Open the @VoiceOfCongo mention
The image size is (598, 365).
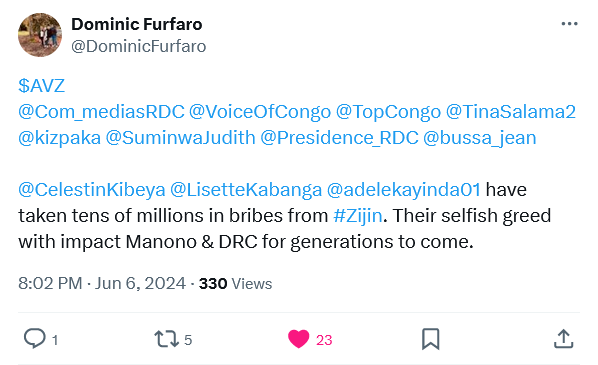pyautogui.click(x=260, y=112)
